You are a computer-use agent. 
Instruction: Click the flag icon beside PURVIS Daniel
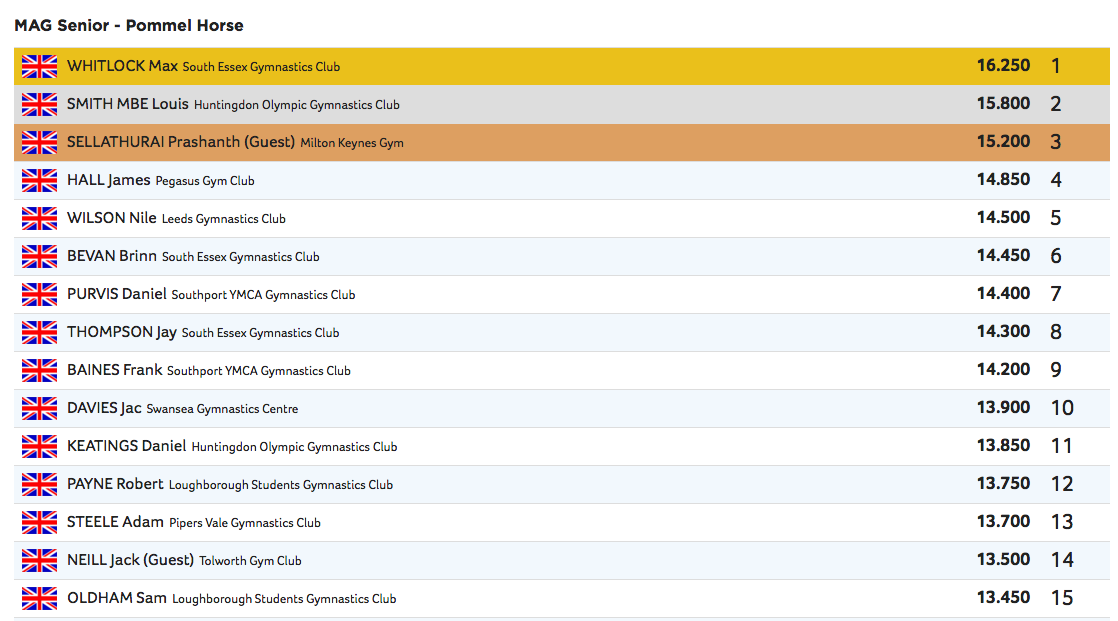tap(40, 295)
